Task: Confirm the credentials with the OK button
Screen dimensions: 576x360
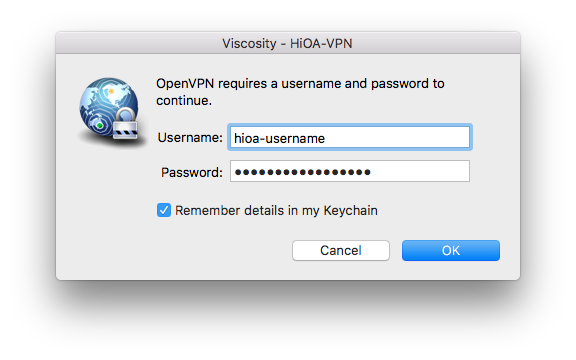Action: [x=451, y=251]
